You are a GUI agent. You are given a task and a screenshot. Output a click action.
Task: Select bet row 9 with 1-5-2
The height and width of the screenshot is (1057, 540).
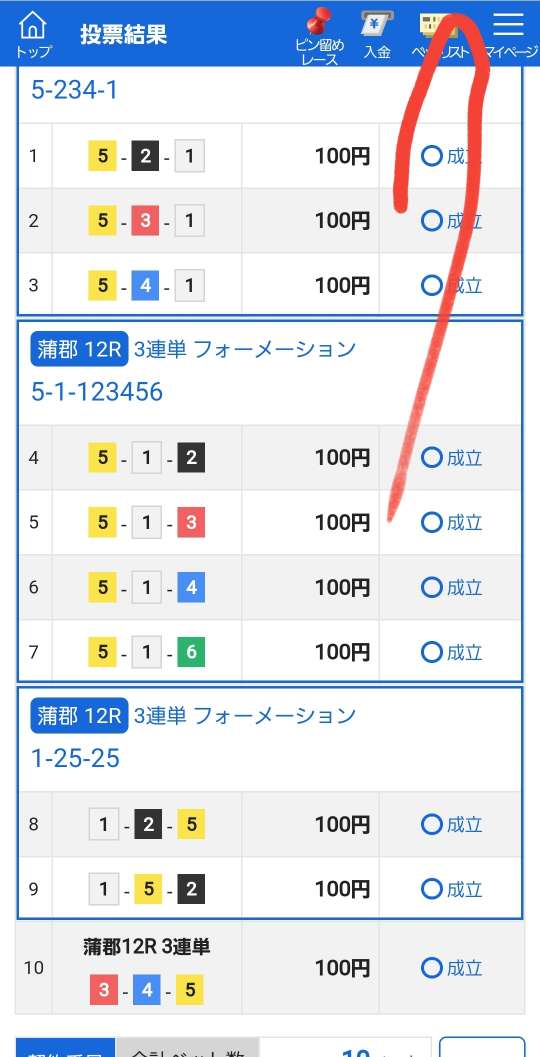pos(270,889)
